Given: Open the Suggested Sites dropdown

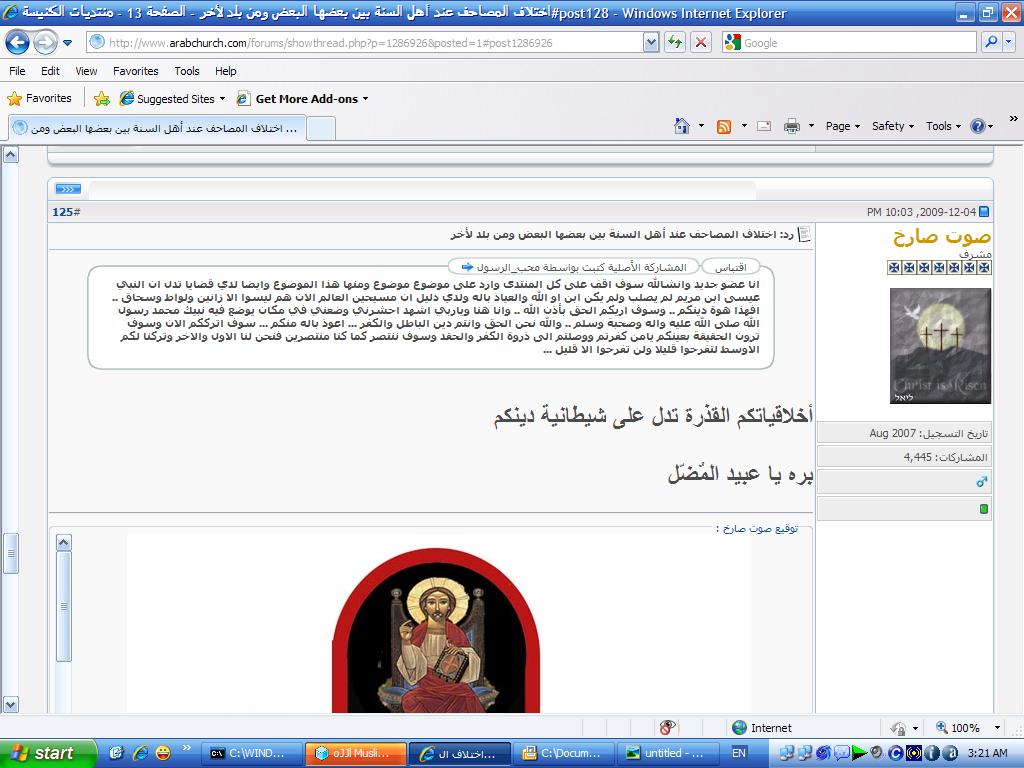Looking at the screenshot, I should point(172,99).
